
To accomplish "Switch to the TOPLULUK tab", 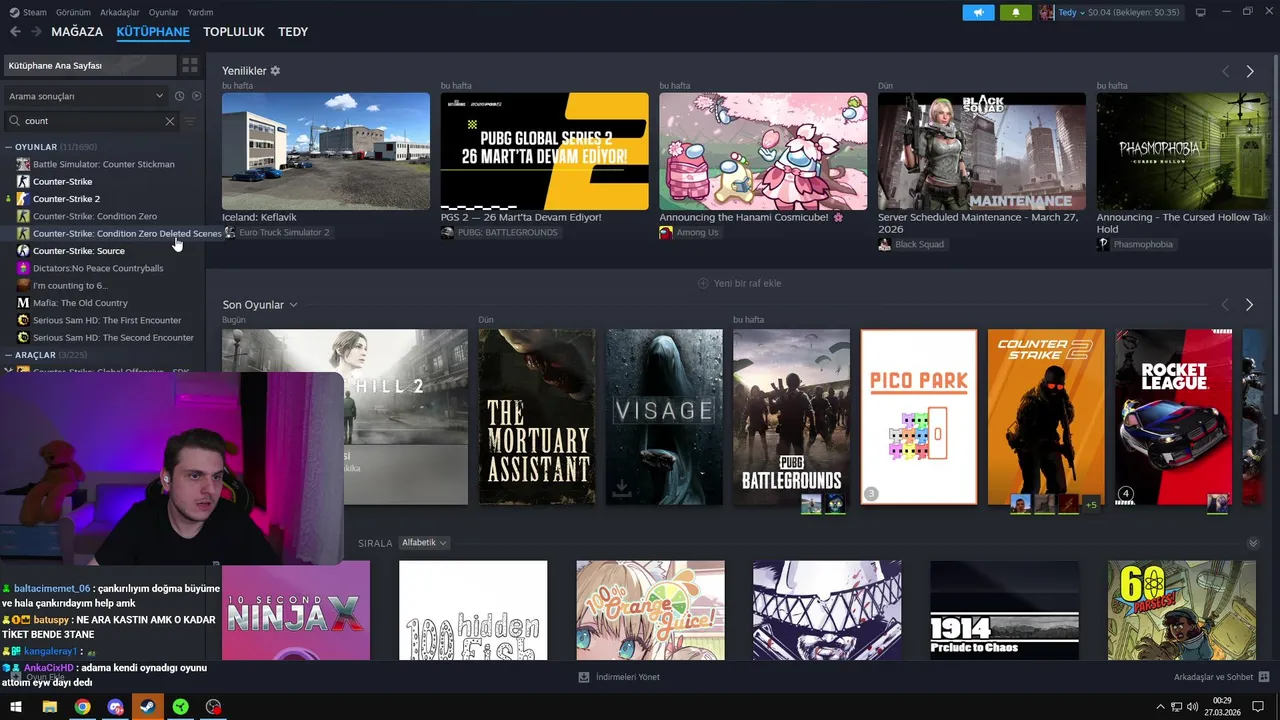I will point(234,32).
